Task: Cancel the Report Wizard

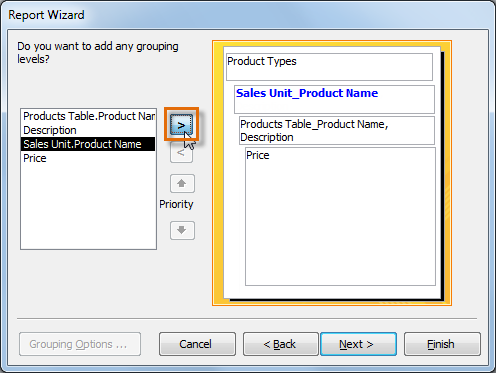Action: tap(197, 344)
